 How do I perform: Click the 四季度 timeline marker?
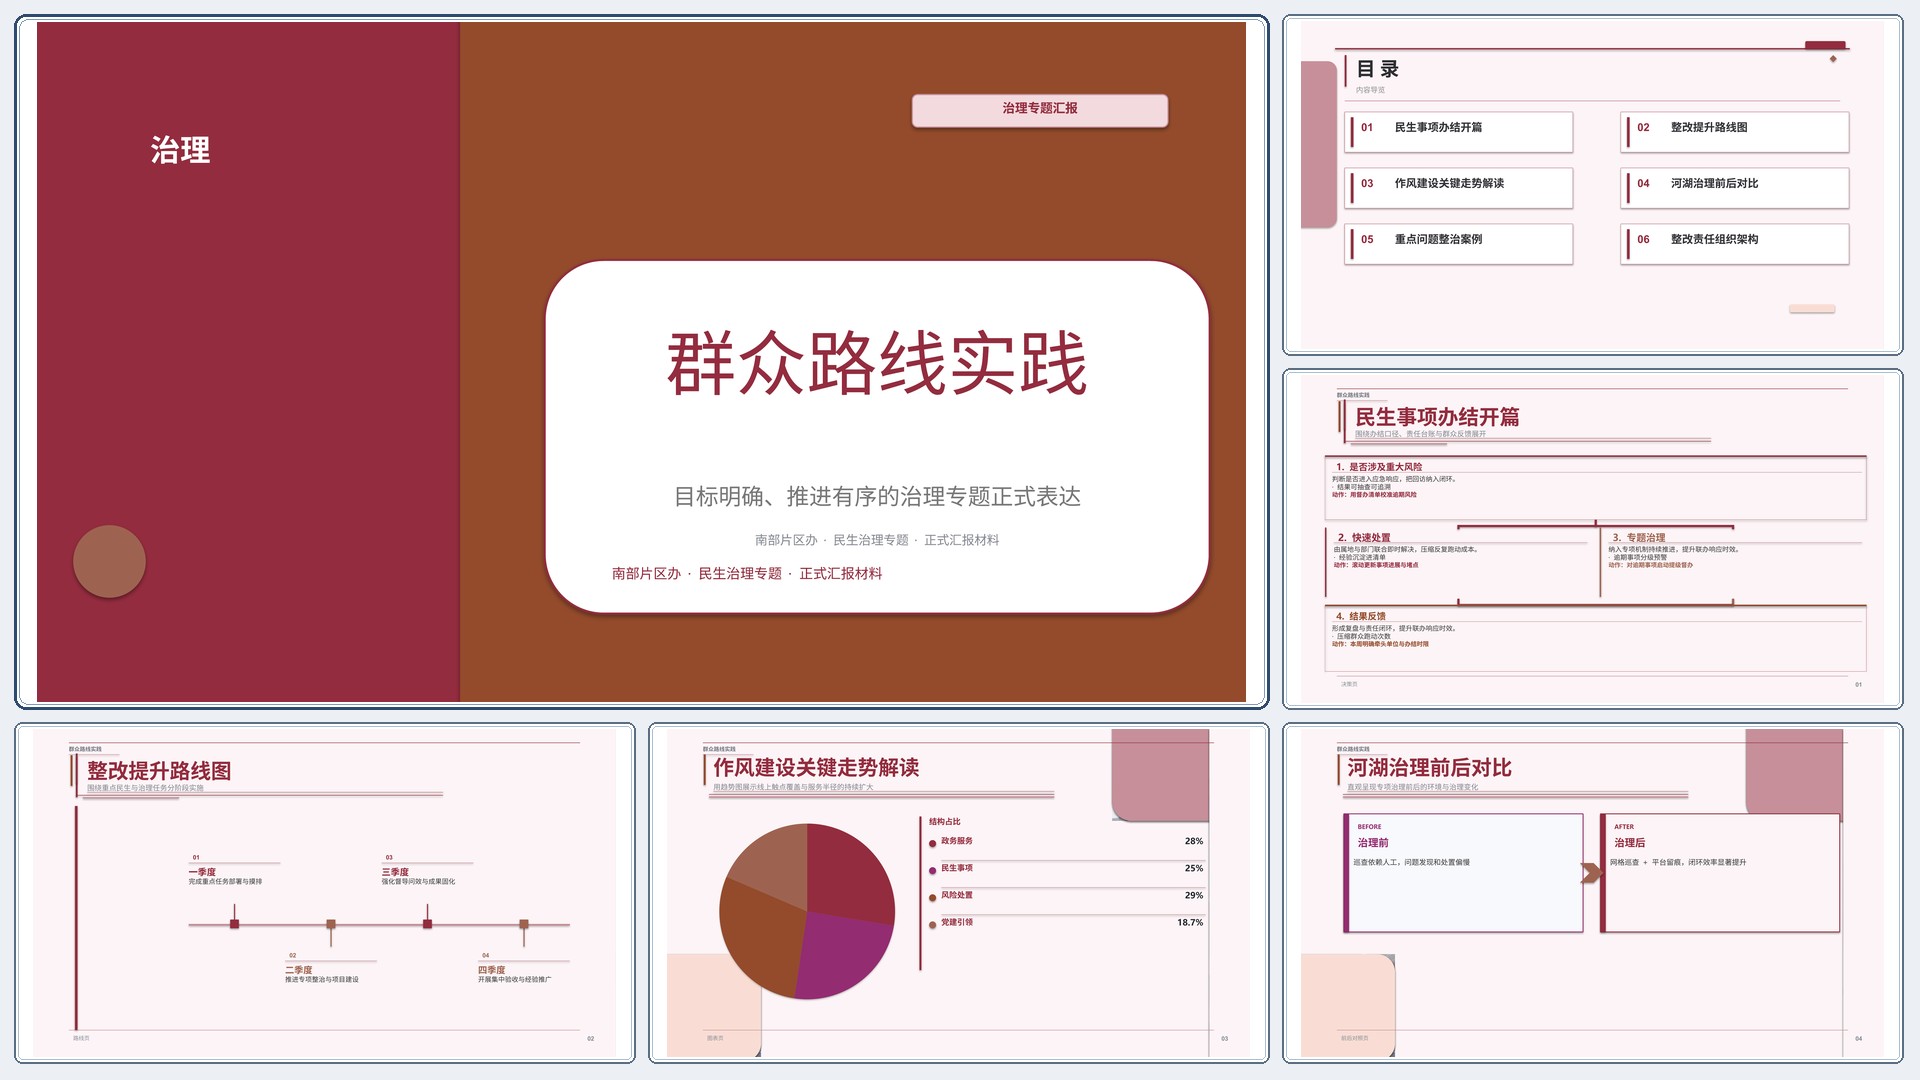tap(523, 924)
